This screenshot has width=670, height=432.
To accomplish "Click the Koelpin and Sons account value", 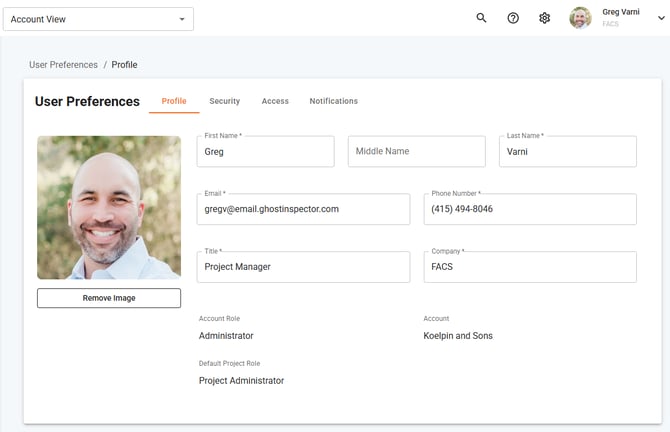I will [458, 336].
